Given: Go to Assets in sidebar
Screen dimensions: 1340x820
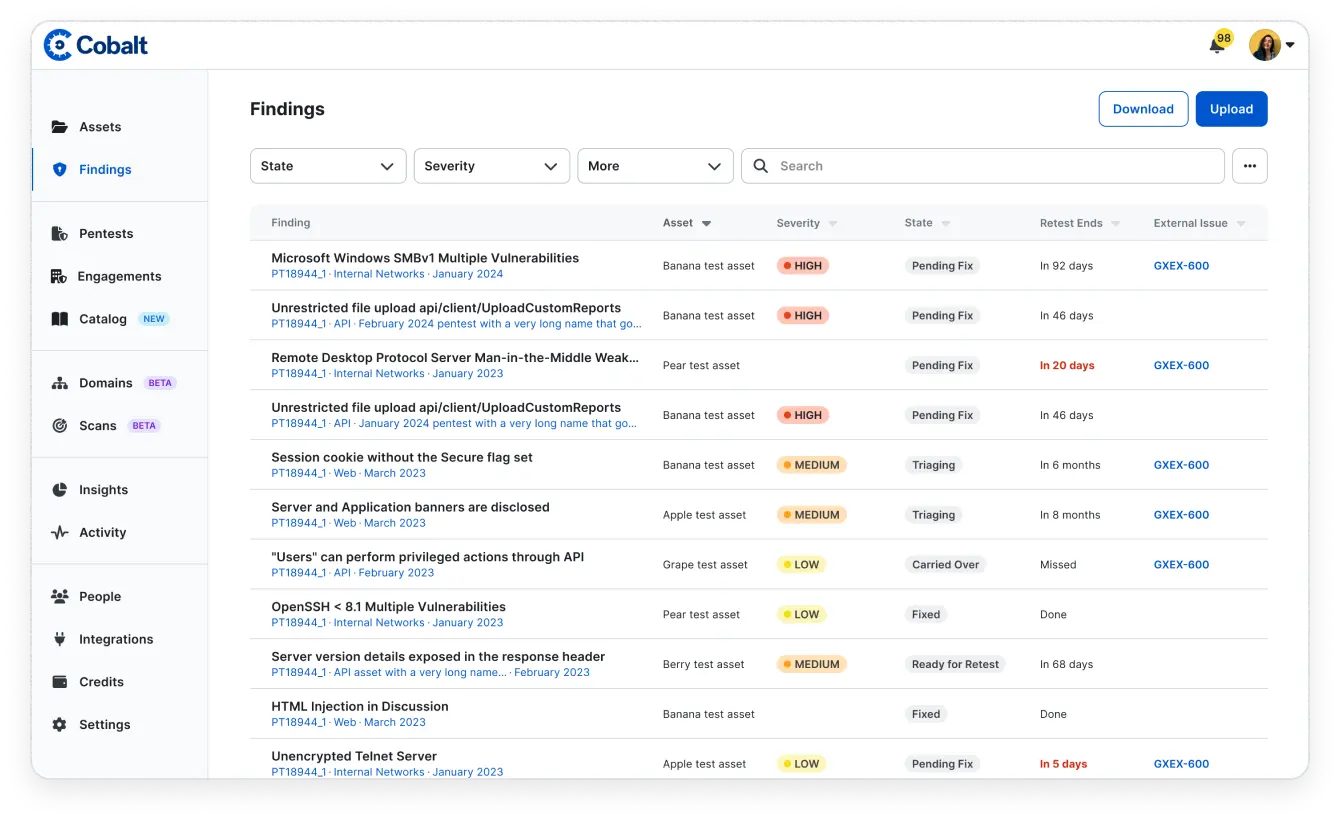Looking at the screenshot, I should [x=100, y=127].
